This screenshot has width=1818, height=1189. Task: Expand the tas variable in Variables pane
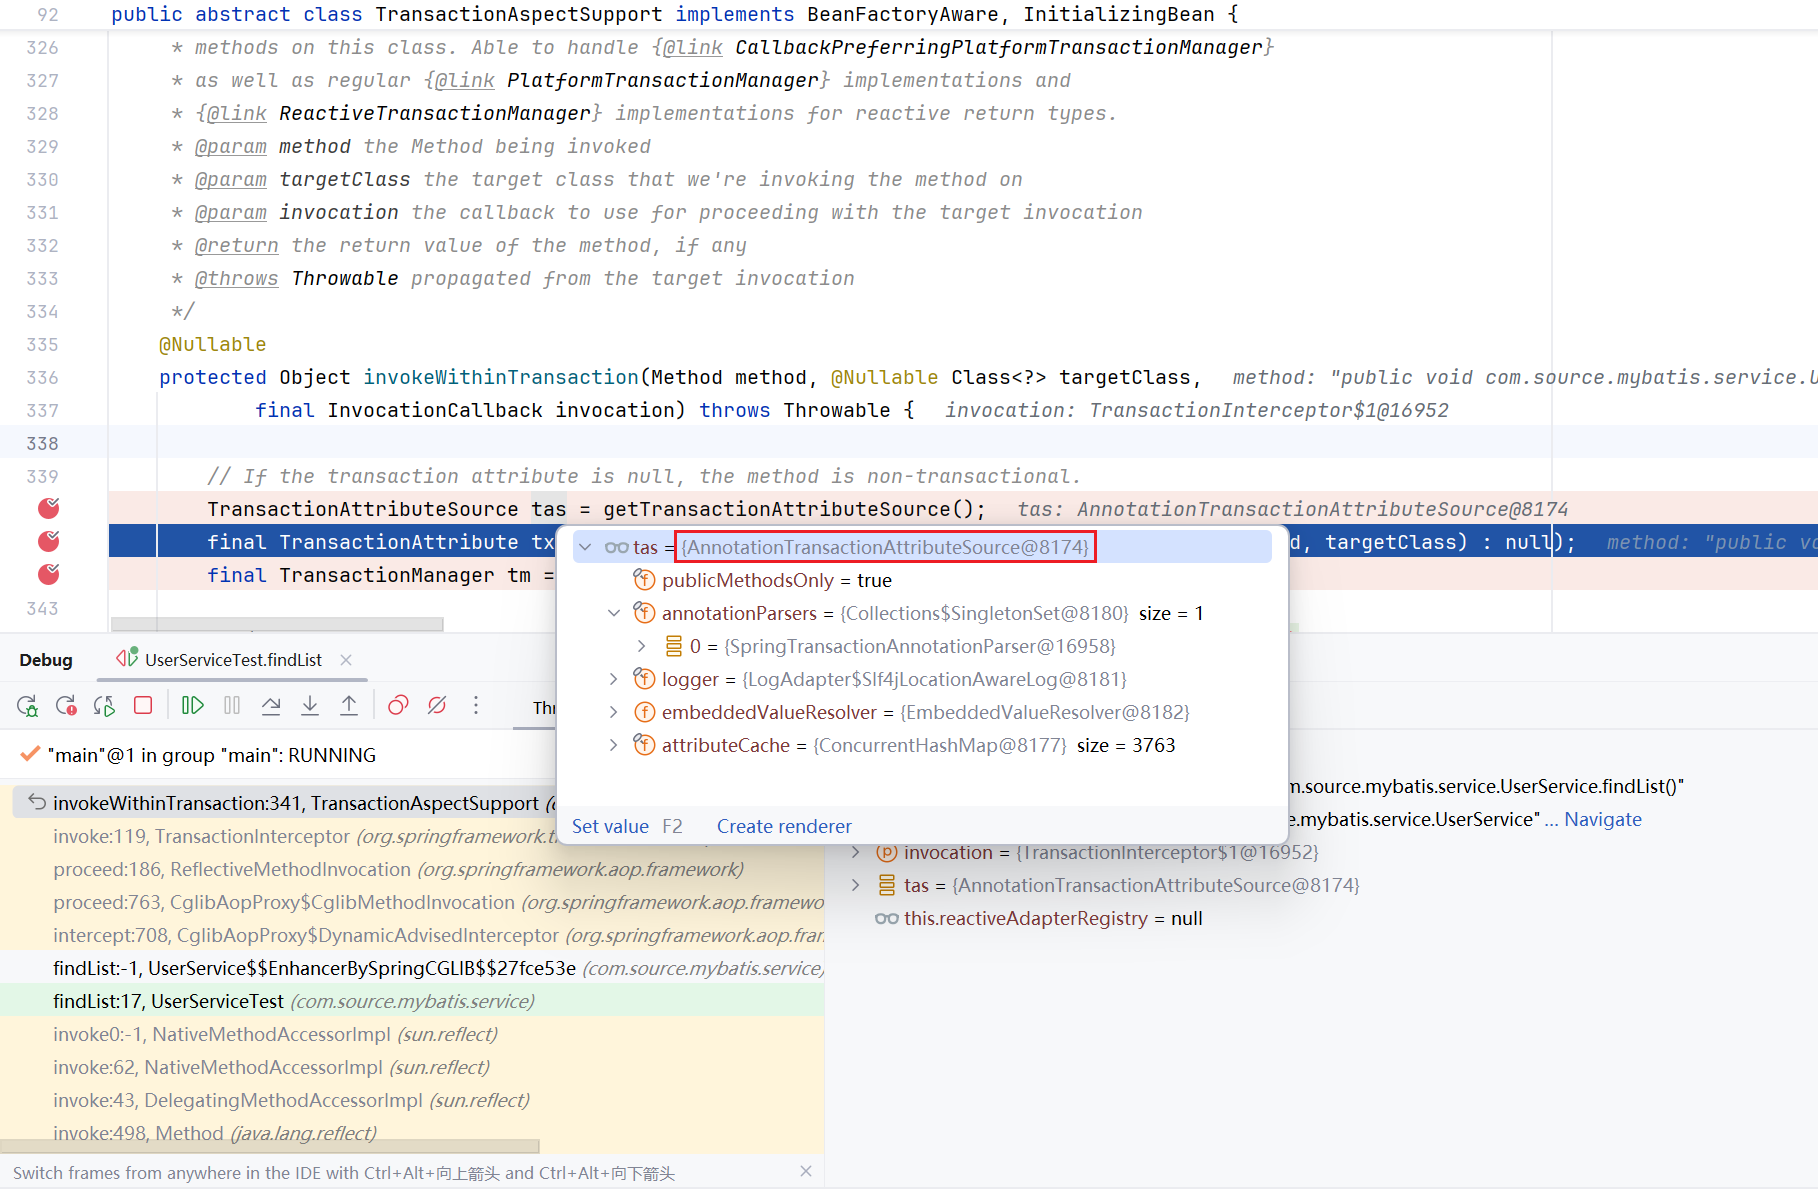click(x=856, y=885)
